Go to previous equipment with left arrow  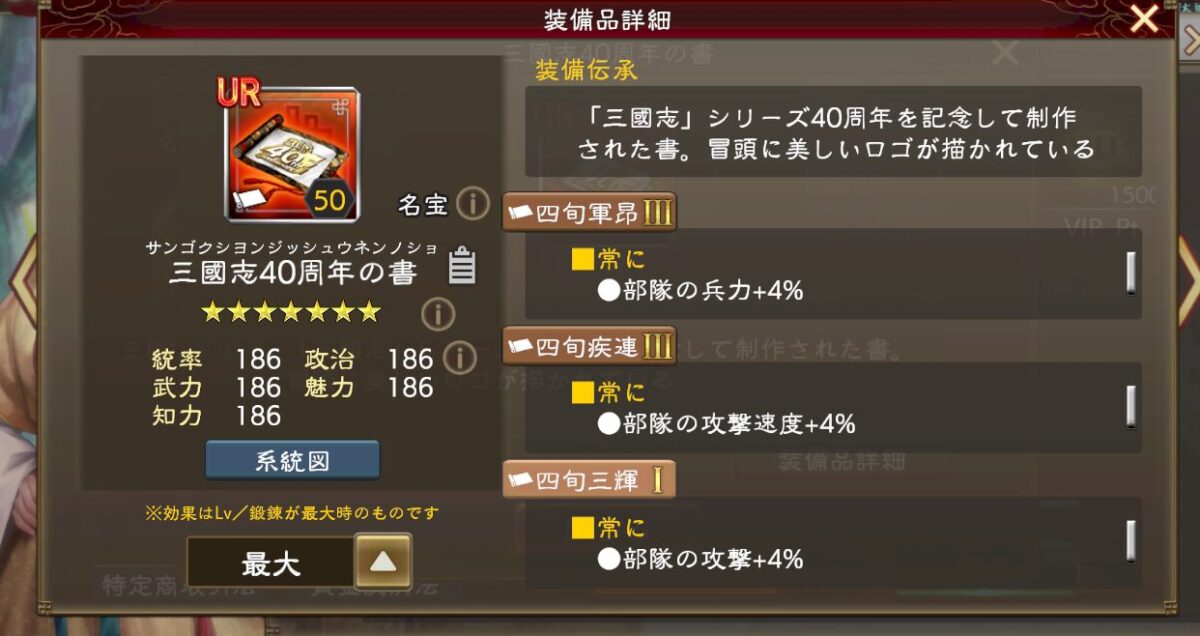point(23,280)
